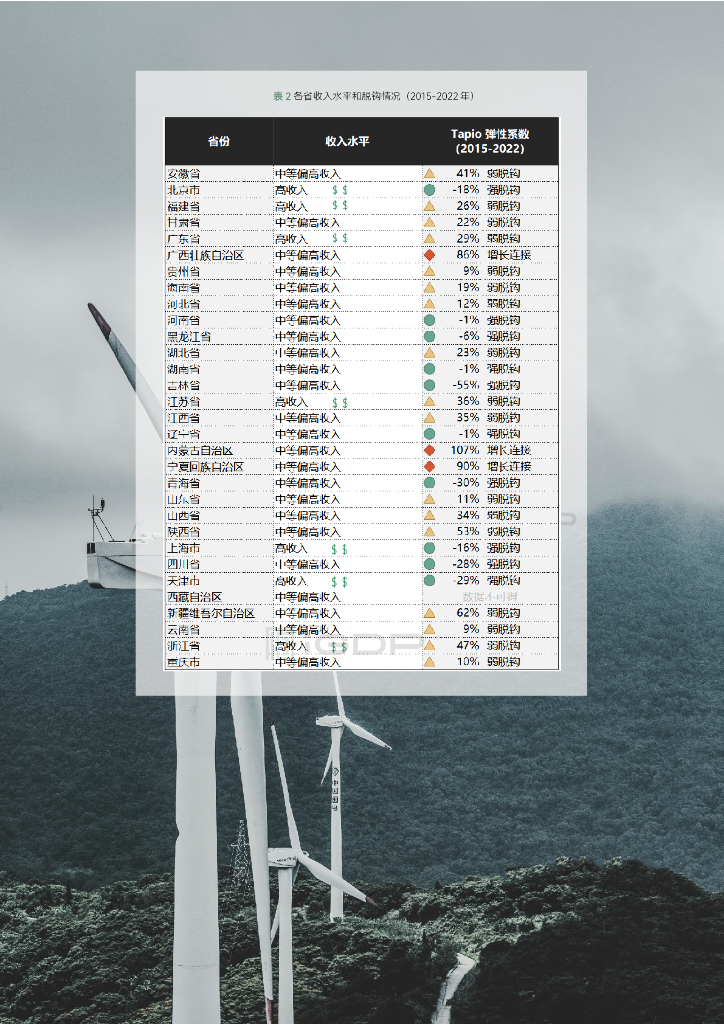Screen dimensions: 724x1024
Task: Click the yellow triangle in 江西省 row
Action: point(429,418)
